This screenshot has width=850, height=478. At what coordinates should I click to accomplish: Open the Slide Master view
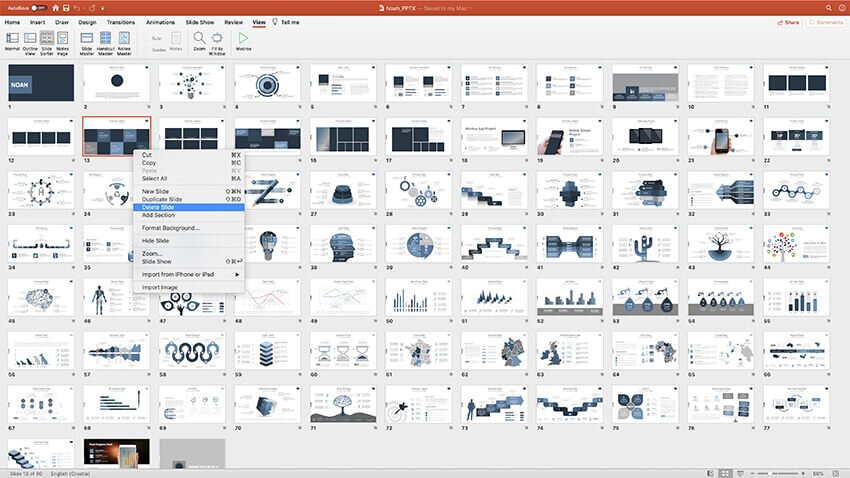(87, 41)
